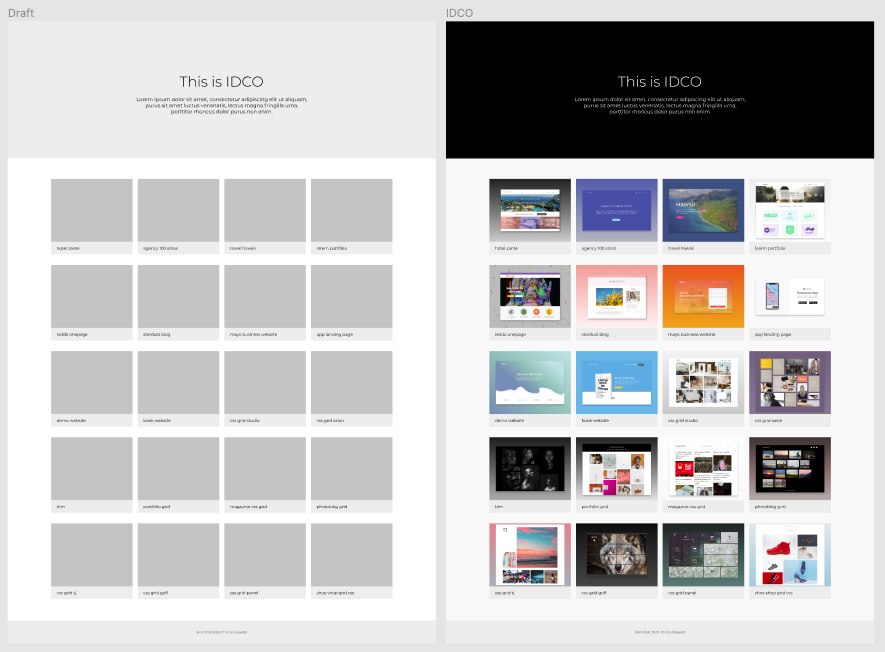Click the magazine css grid thumbnail
The height and width of the screenshot is (652, 885).
[703, 469]
